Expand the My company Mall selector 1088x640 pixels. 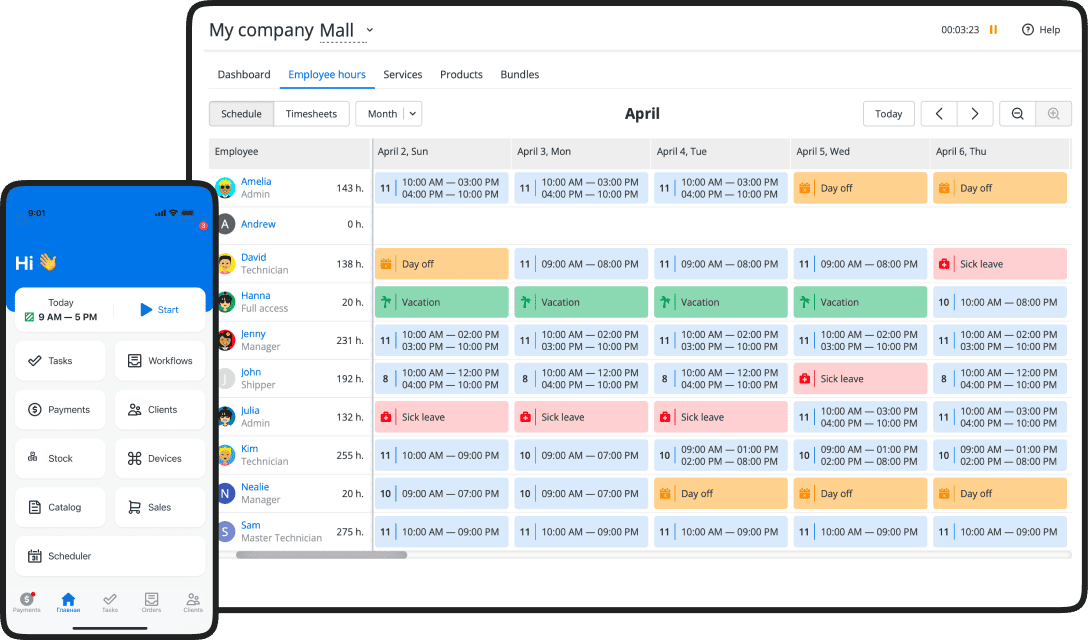(369, 30)
